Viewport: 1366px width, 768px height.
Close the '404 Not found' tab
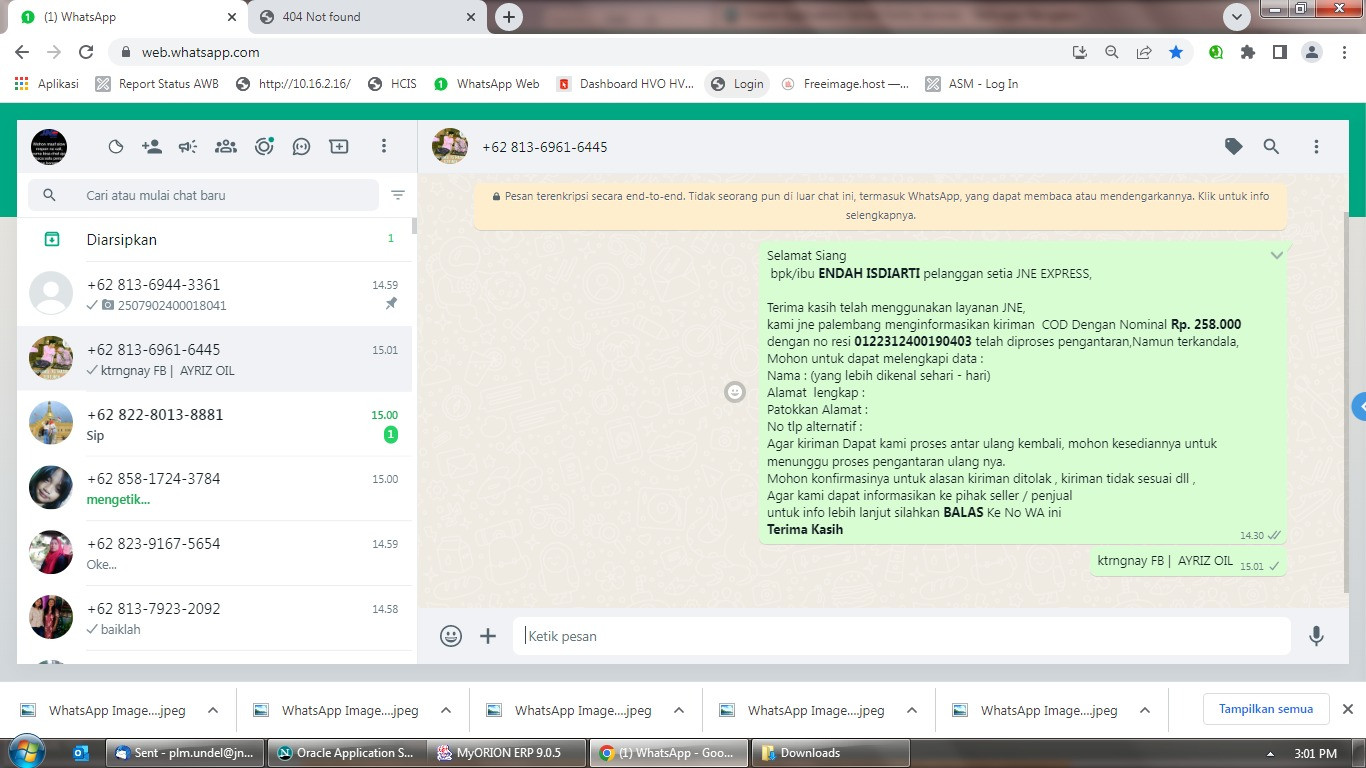(470, 17)
